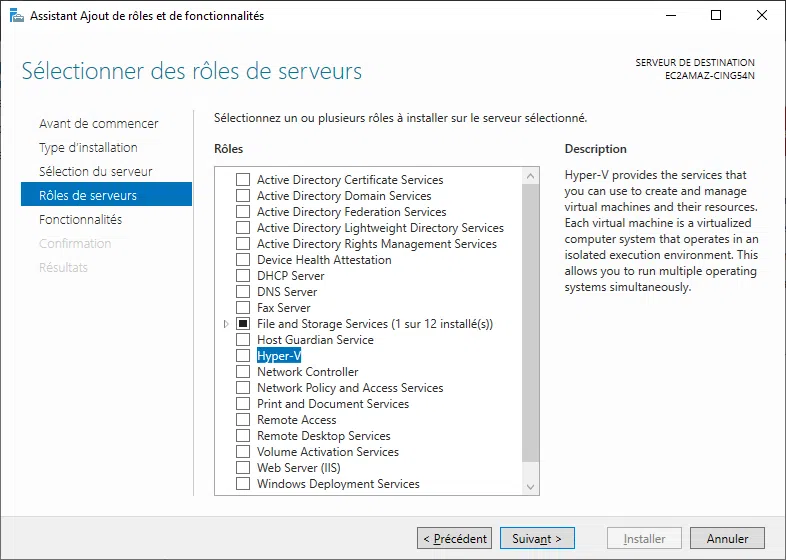Check the DNS Server role
The image size is (786, 560).
click(x=243, y=292)
